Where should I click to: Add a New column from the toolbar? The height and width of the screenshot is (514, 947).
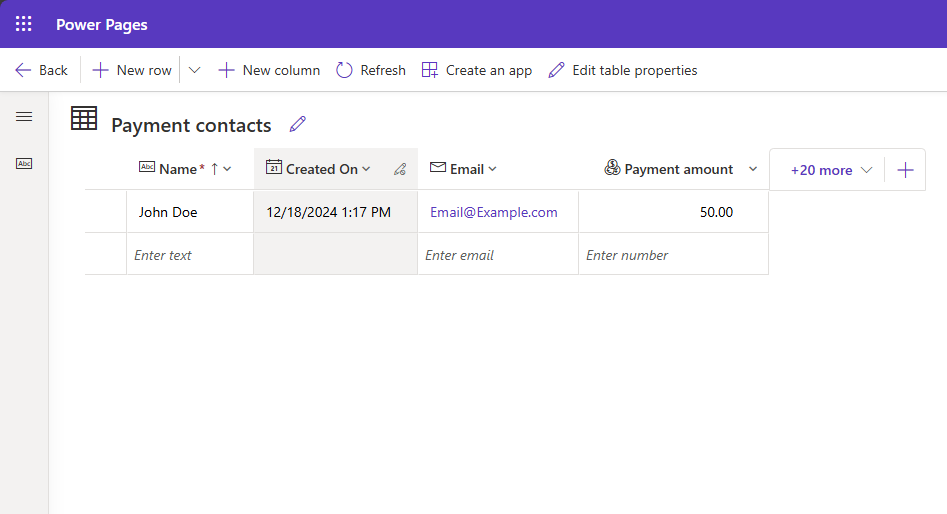[x=269, y=70]
